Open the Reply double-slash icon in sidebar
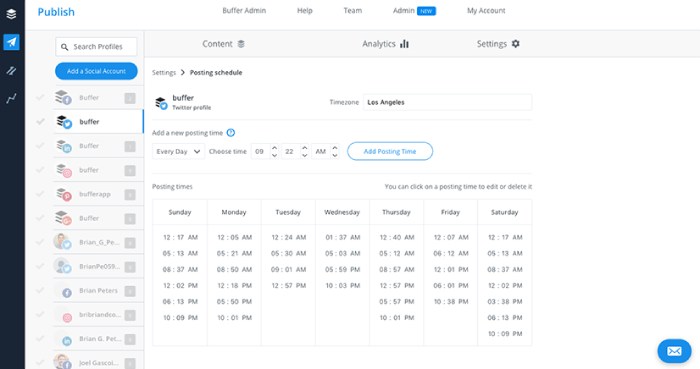700x369 pixels. (12, 70)
